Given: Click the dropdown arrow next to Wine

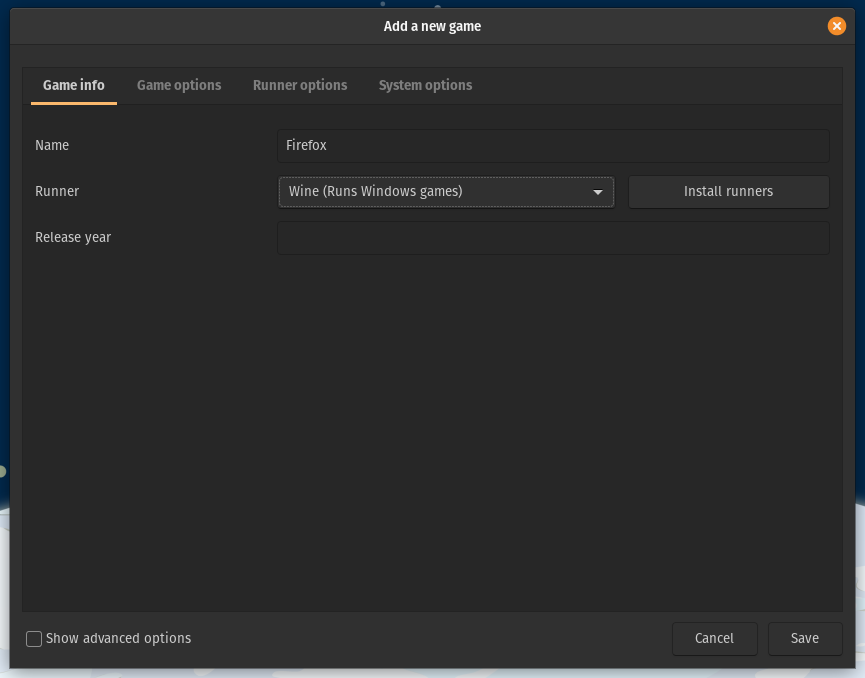Looking at the screenshot, I should pyautogui.click(x=599, y=191).
